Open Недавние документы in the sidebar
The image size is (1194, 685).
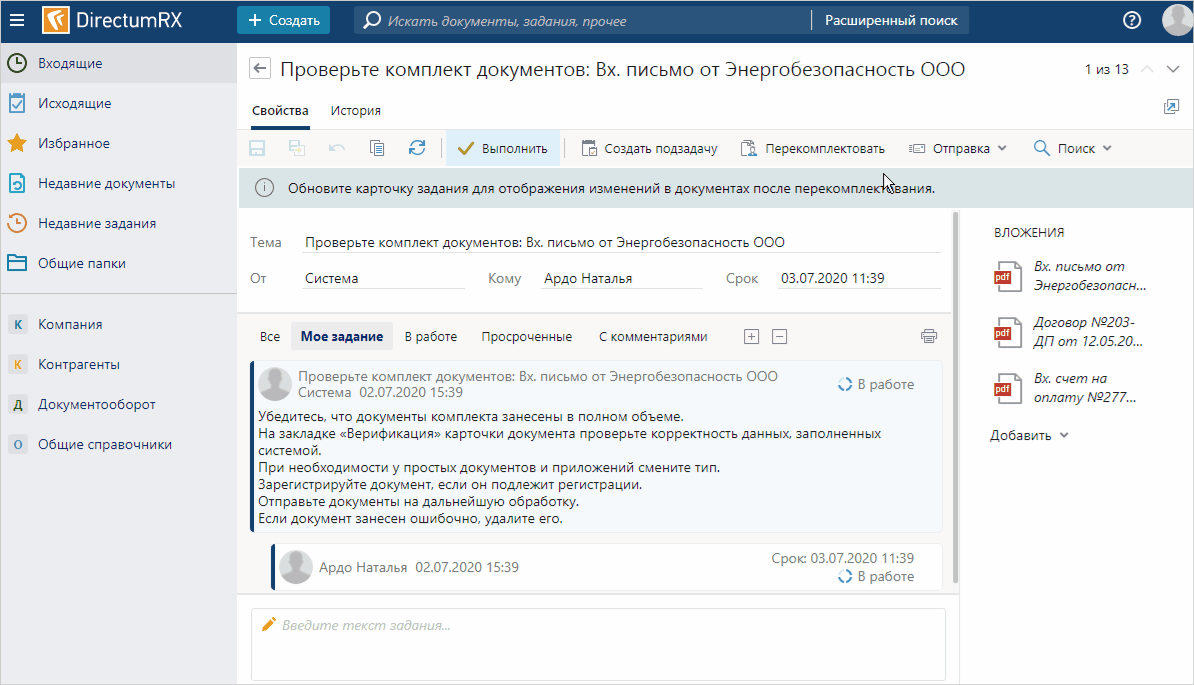119,183
